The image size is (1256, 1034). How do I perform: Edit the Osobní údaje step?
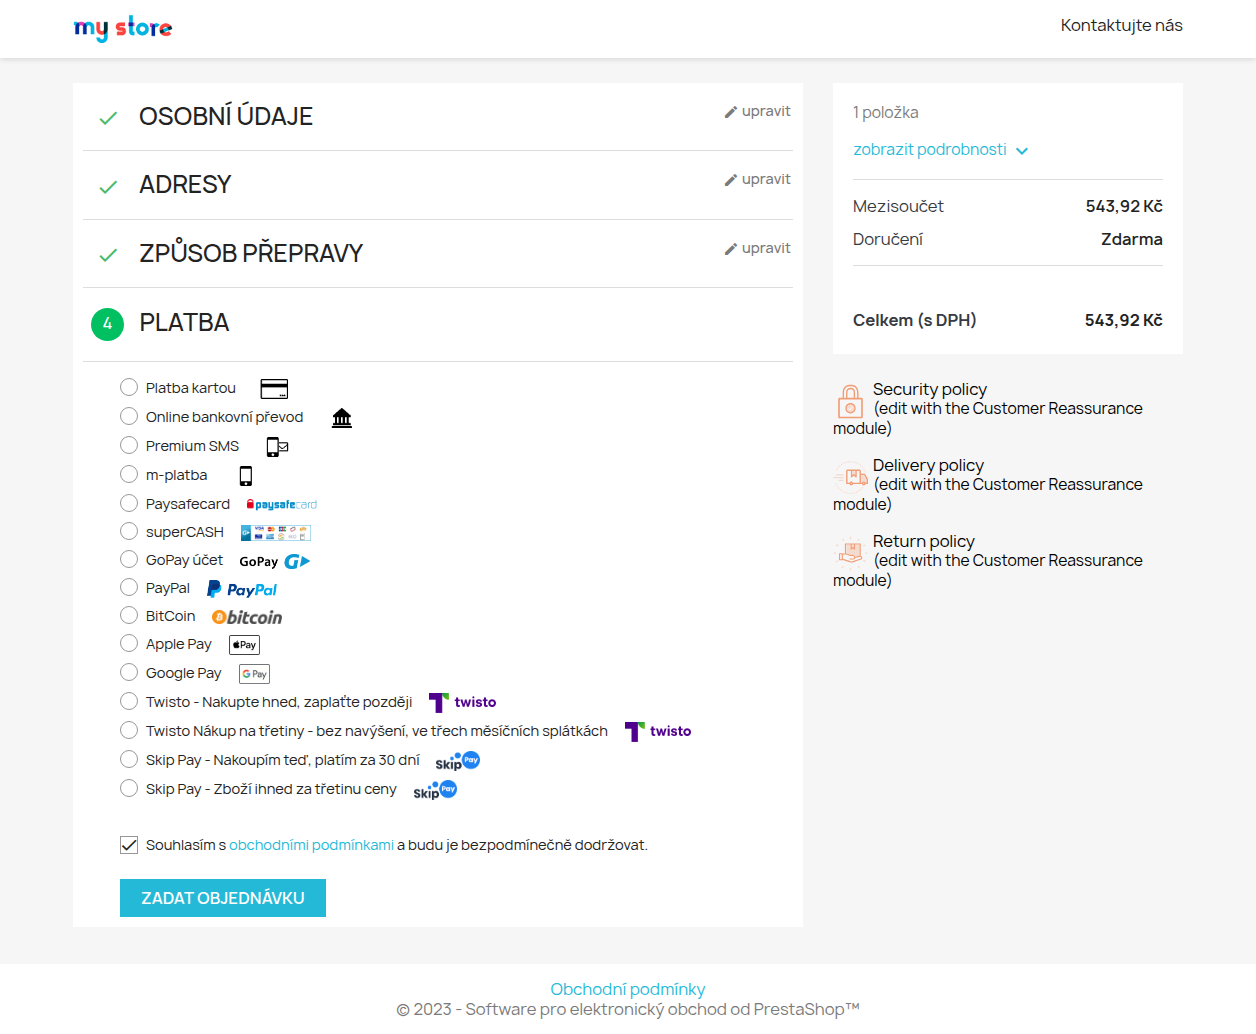(757, 112)
